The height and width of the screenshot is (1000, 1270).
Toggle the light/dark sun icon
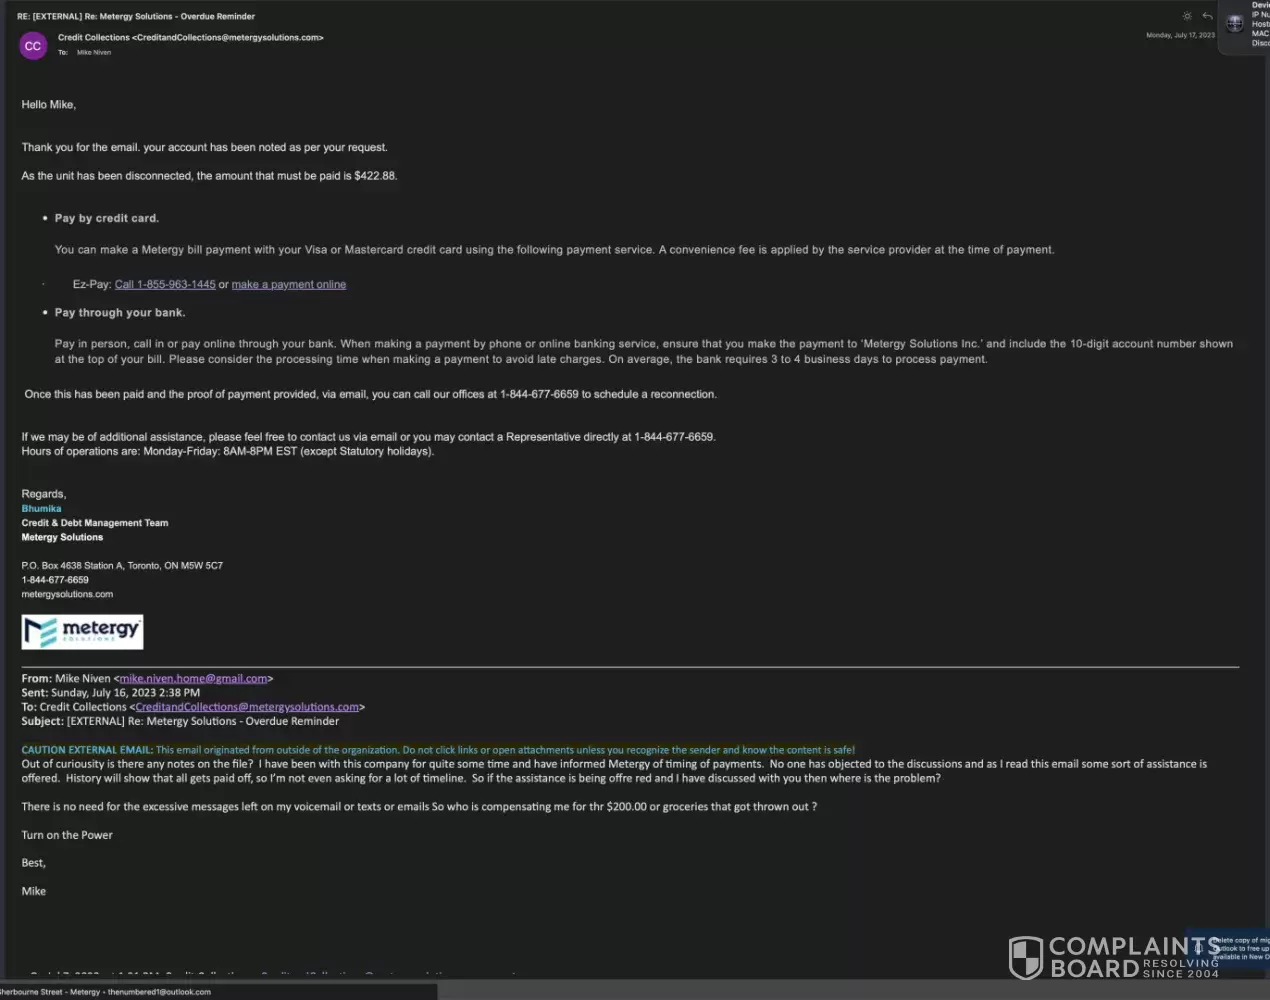(1187, 16)
